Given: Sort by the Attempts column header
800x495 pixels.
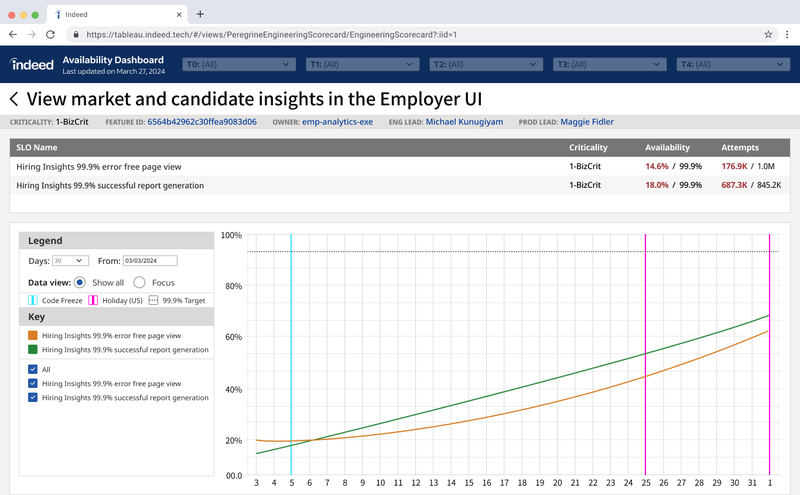Looking at the screenshot, I should click(740, 147).
